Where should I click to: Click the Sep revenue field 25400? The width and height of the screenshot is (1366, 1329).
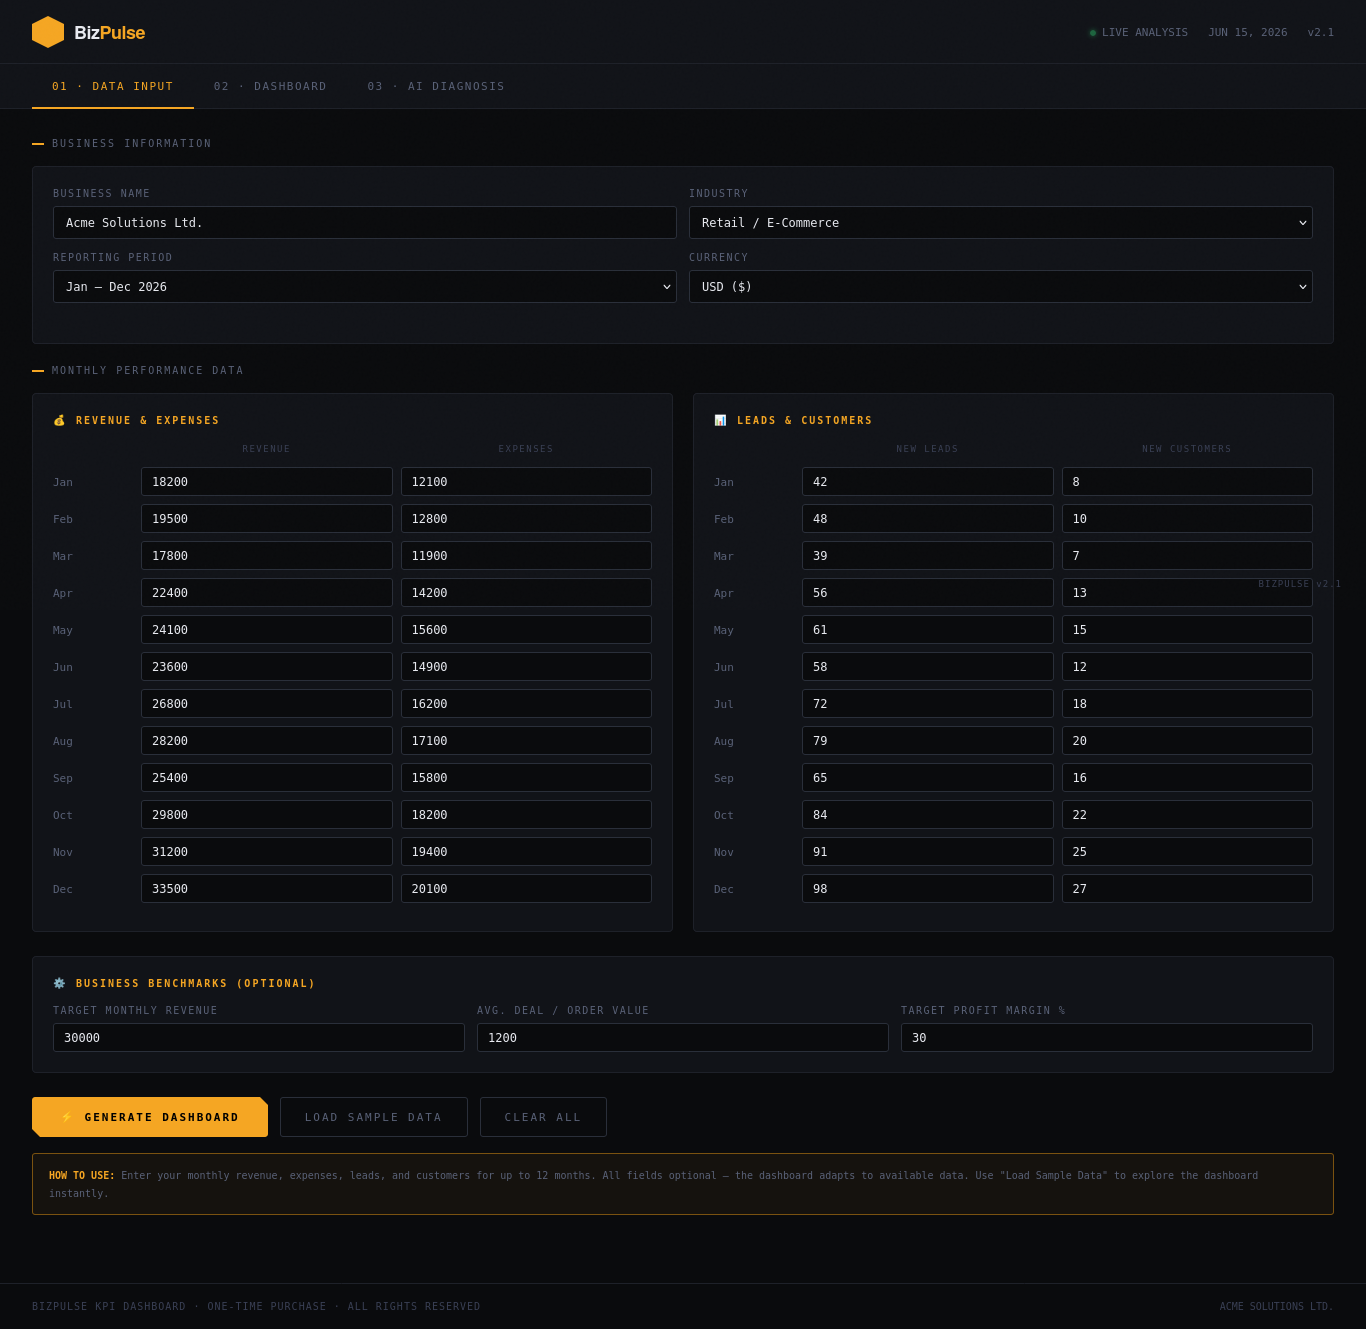(x=266, y=778)
